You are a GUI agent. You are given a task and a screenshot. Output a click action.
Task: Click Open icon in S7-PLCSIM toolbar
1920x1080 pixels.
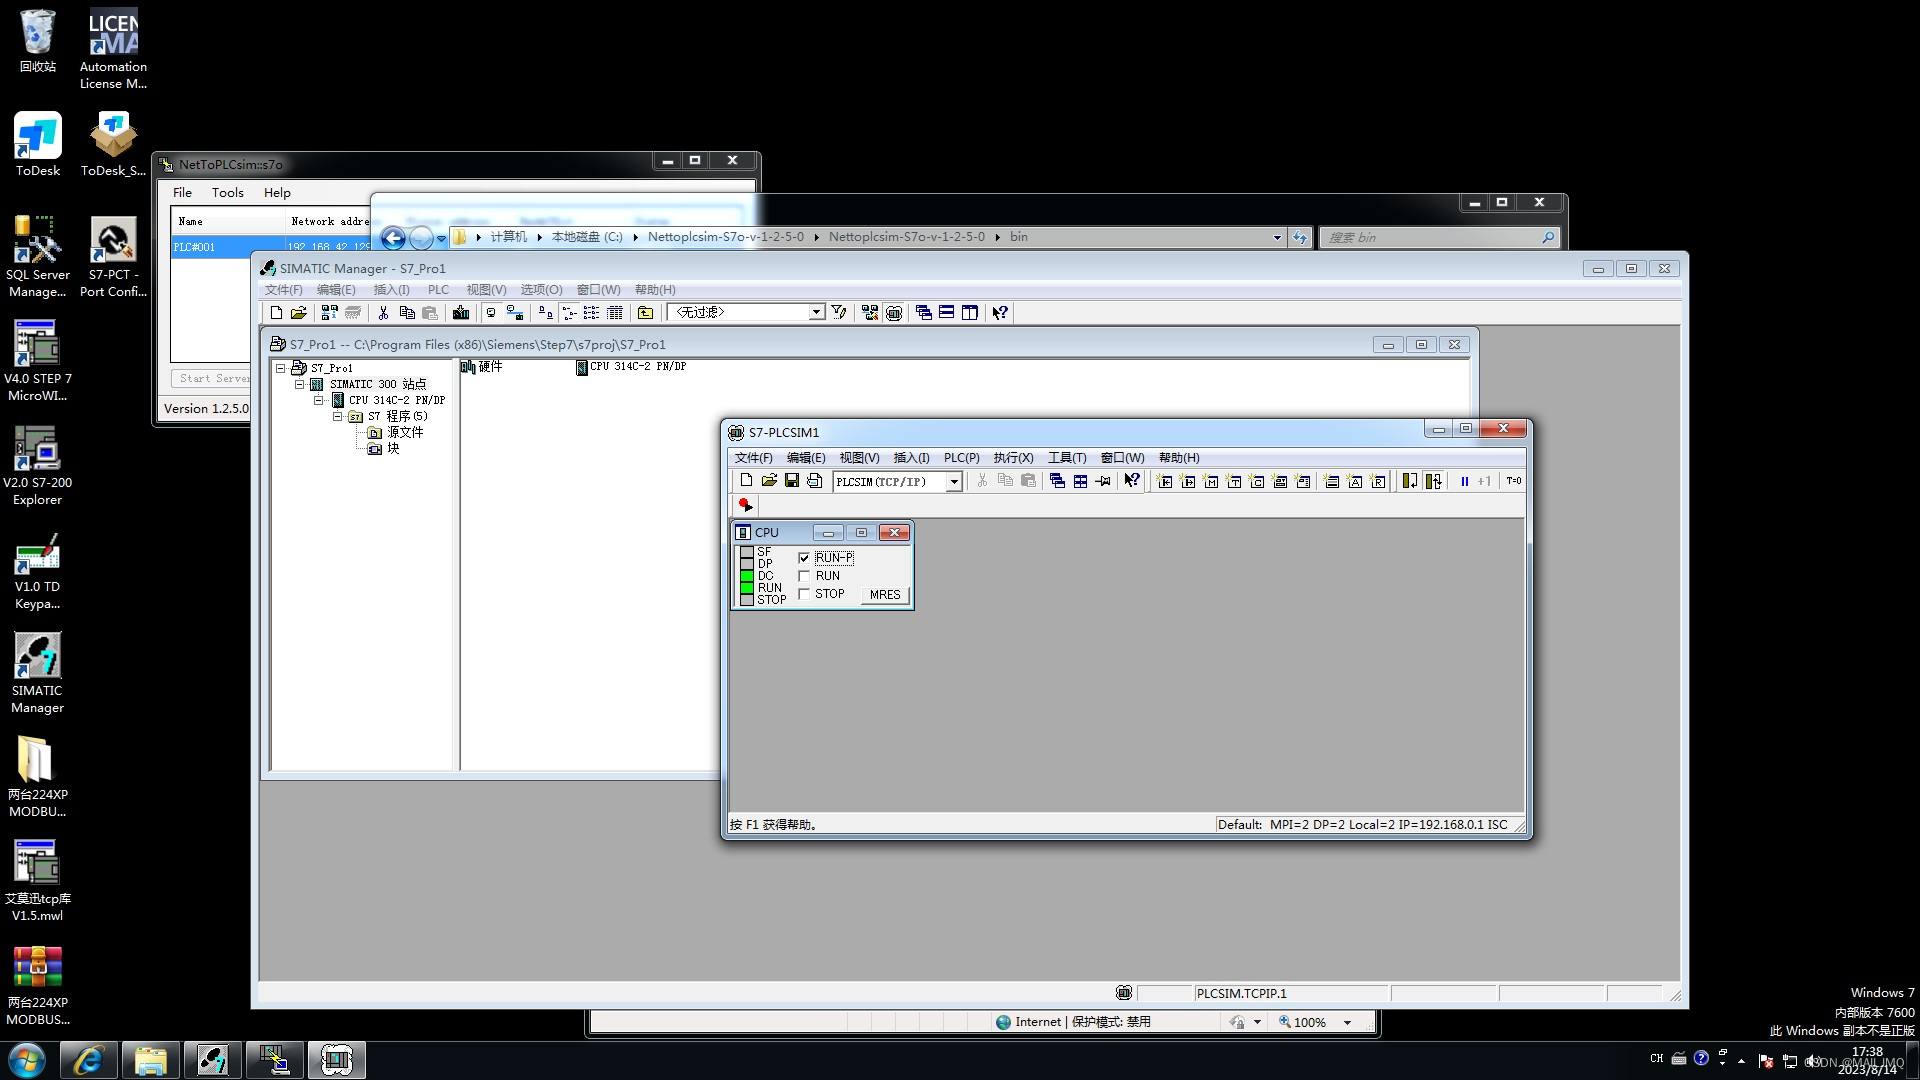[769, 481]
